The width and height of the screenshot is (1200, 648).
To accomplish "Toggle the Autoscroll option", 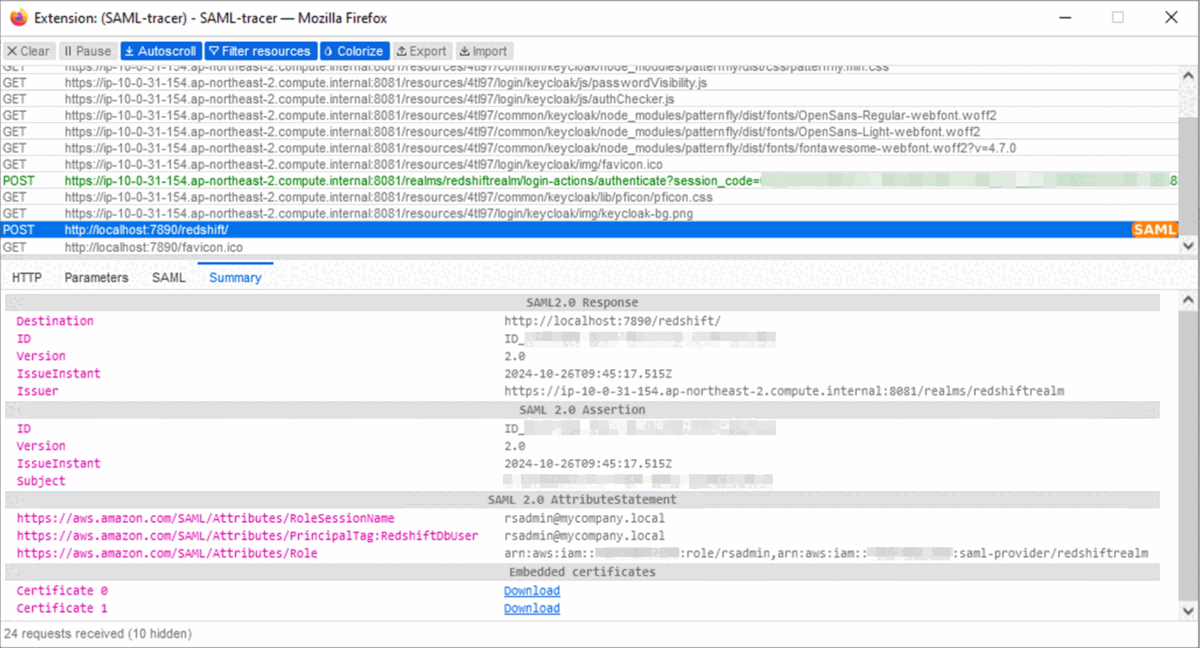I will click(160, 51).
